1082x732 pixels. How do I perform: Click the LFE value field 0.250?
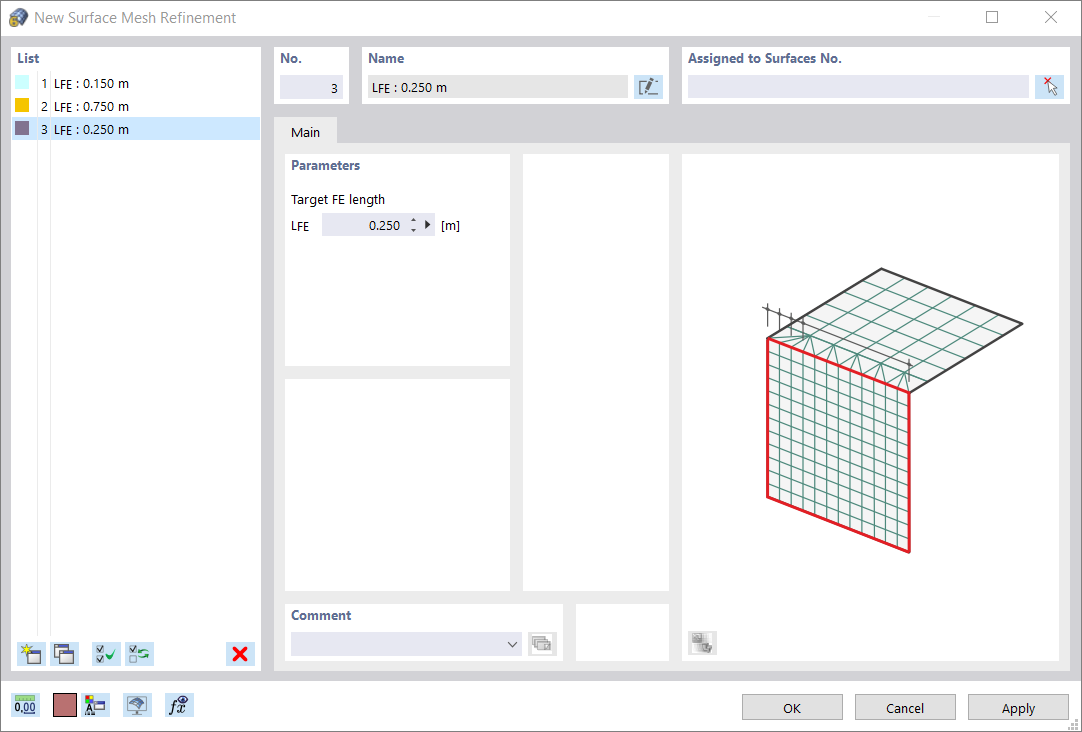pos(364,225)
